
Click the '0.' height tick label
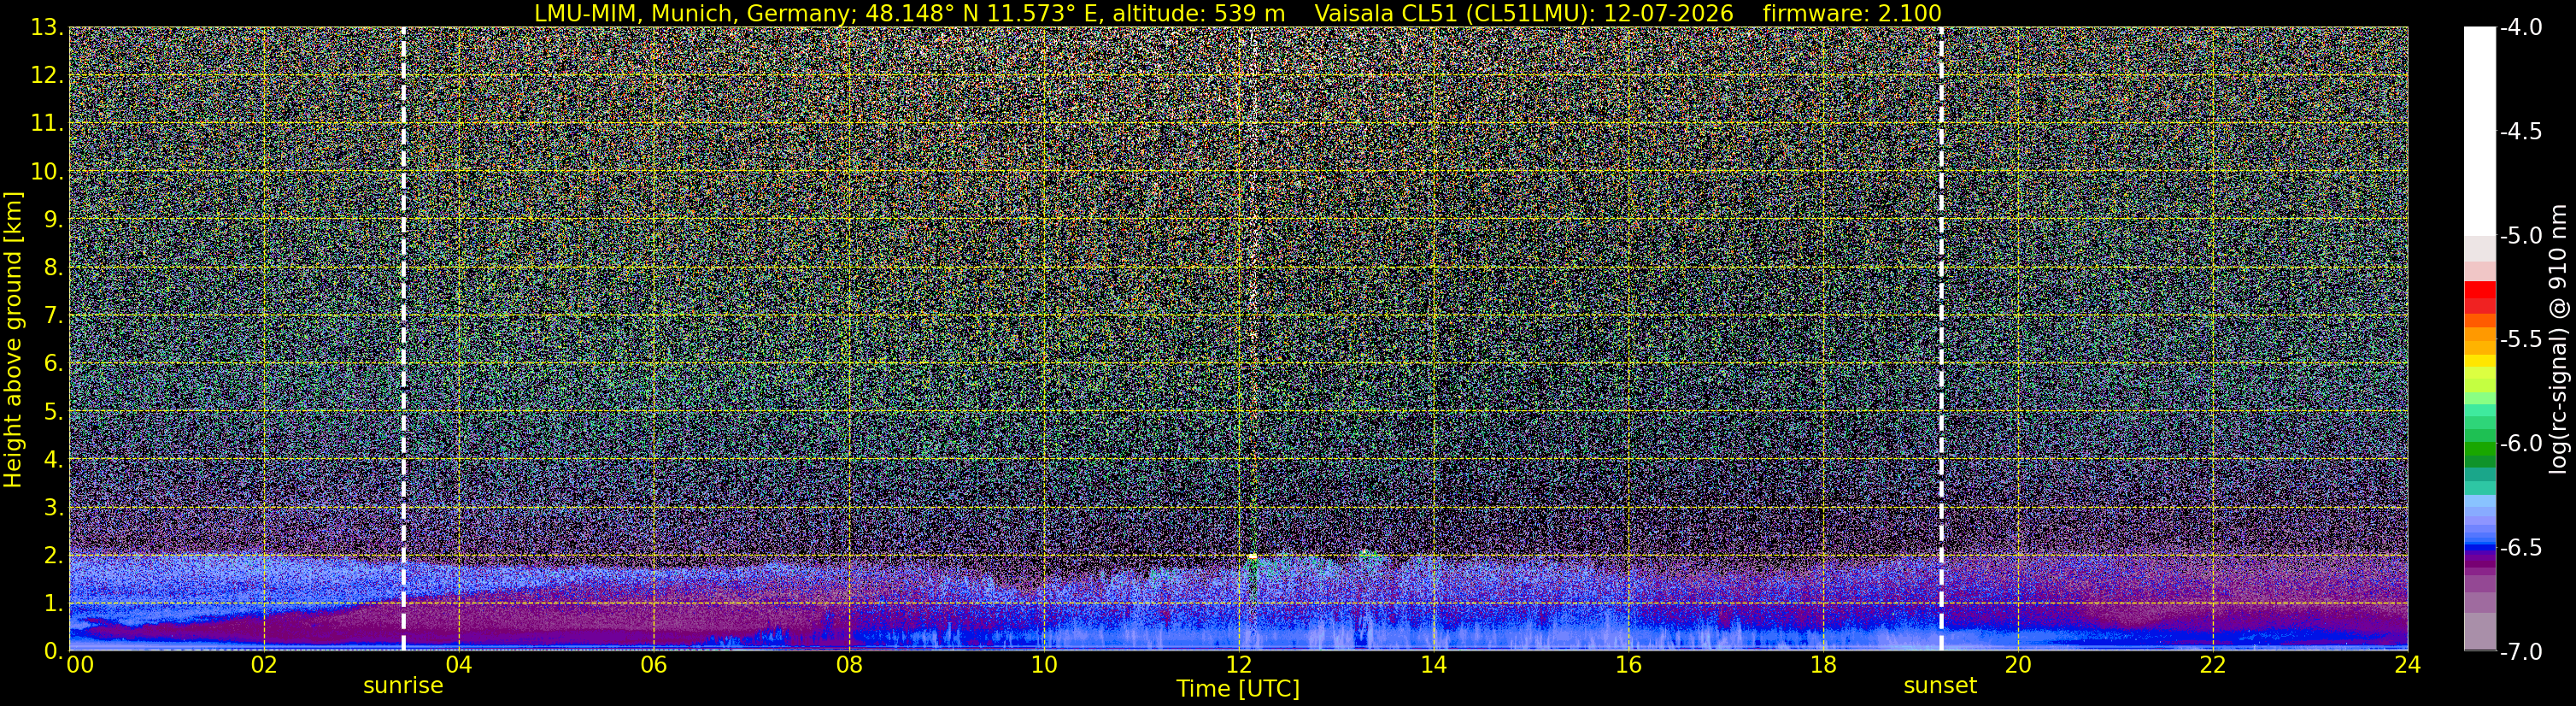(53, 651)
